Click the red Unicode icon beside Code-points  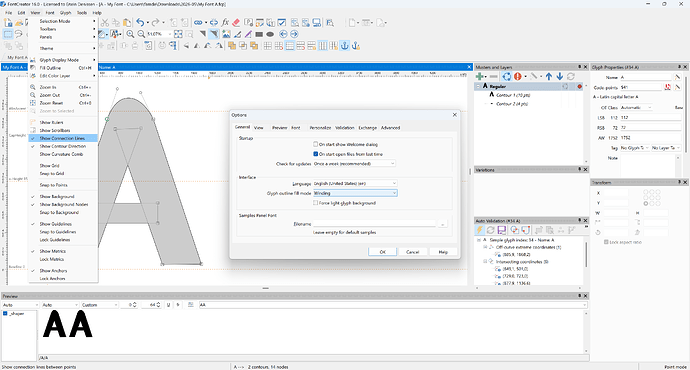pos(668,87)
